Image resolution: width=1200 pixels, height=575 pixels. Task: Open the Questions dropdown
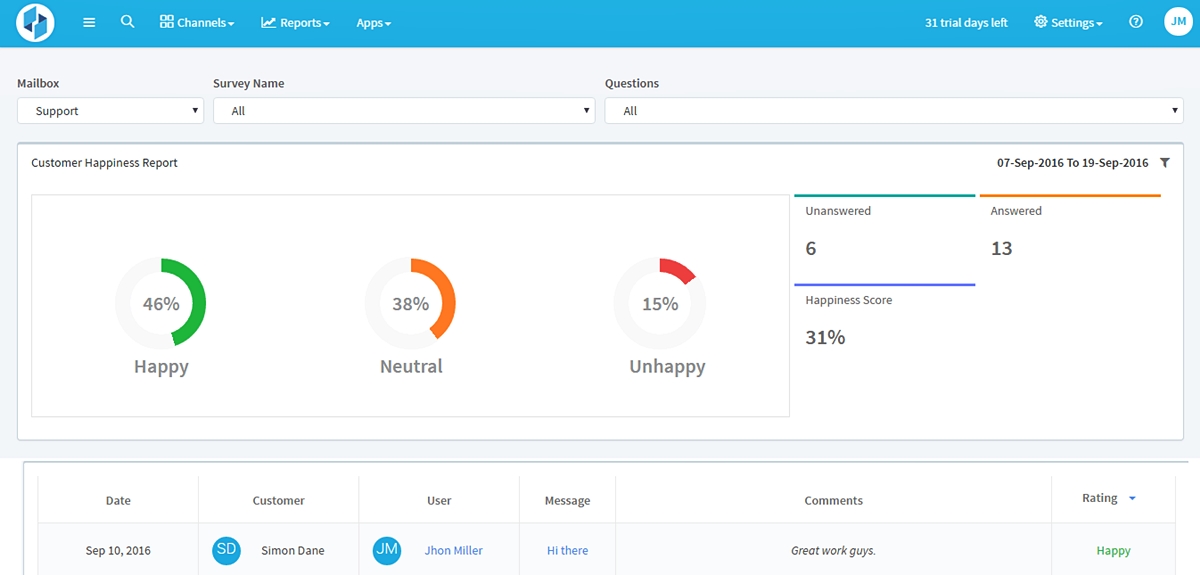click(x=894, y=111)
